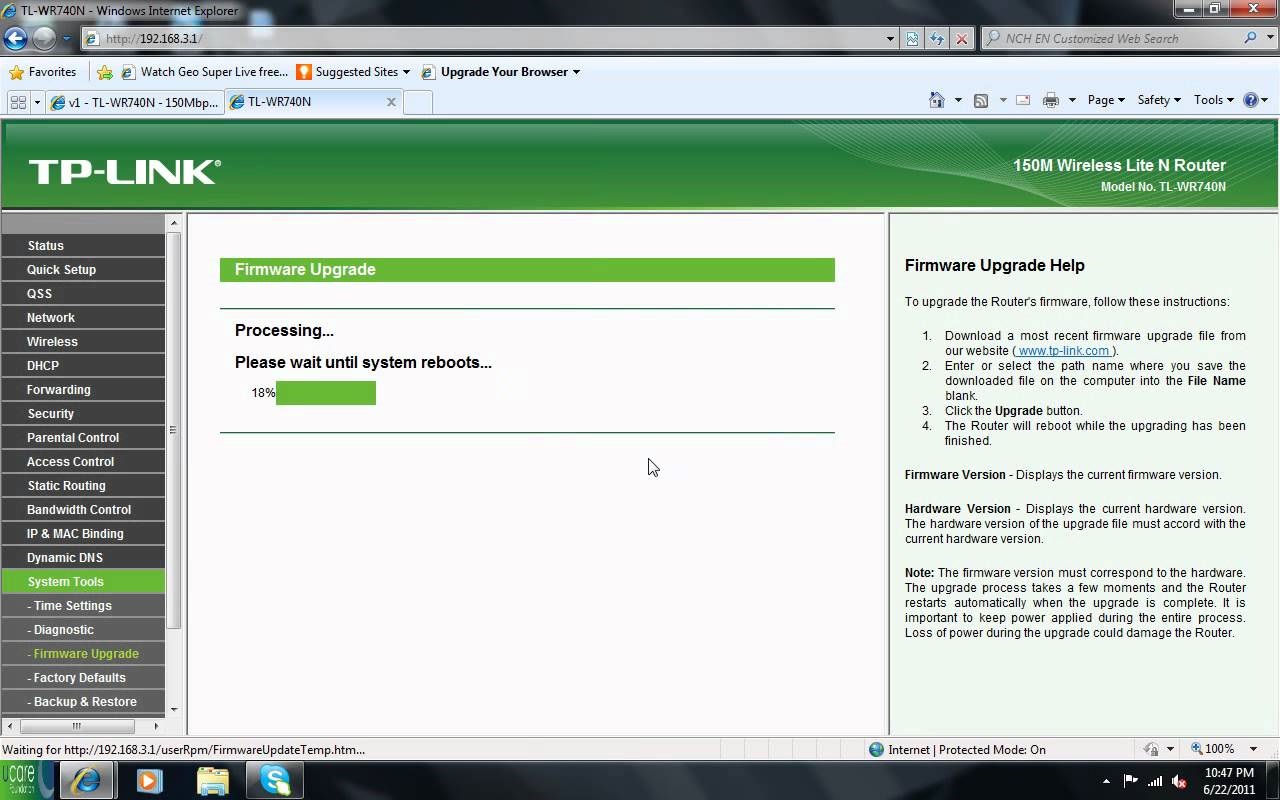Viewport: 1280px width, 800px height.
Task: Click the network signal tray icon
Action: point(1155,781)
